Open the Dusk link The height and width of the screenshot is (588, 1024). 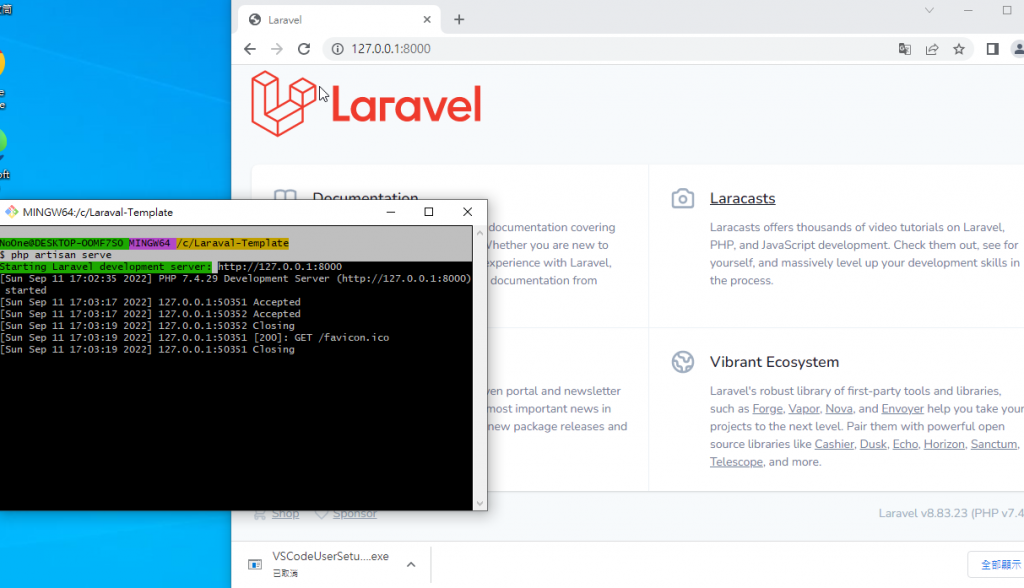pos(873,444)
